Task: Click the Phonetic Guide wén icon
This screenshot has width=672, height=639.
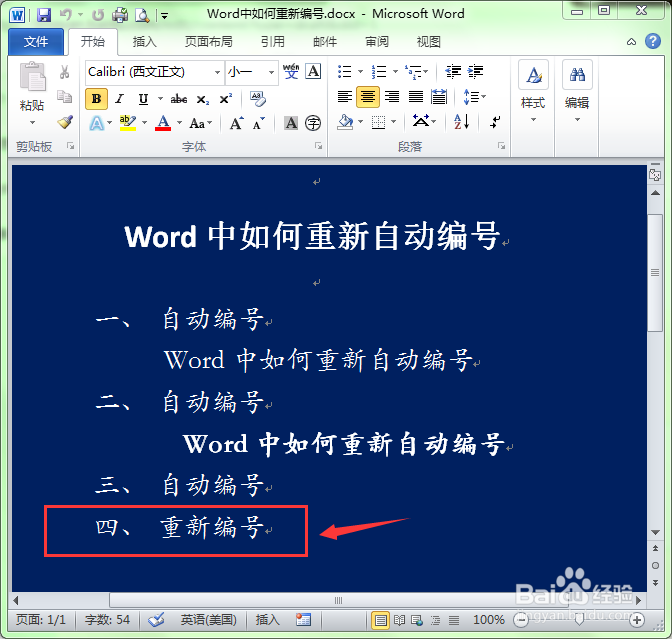Action: (x=291, y=71)
